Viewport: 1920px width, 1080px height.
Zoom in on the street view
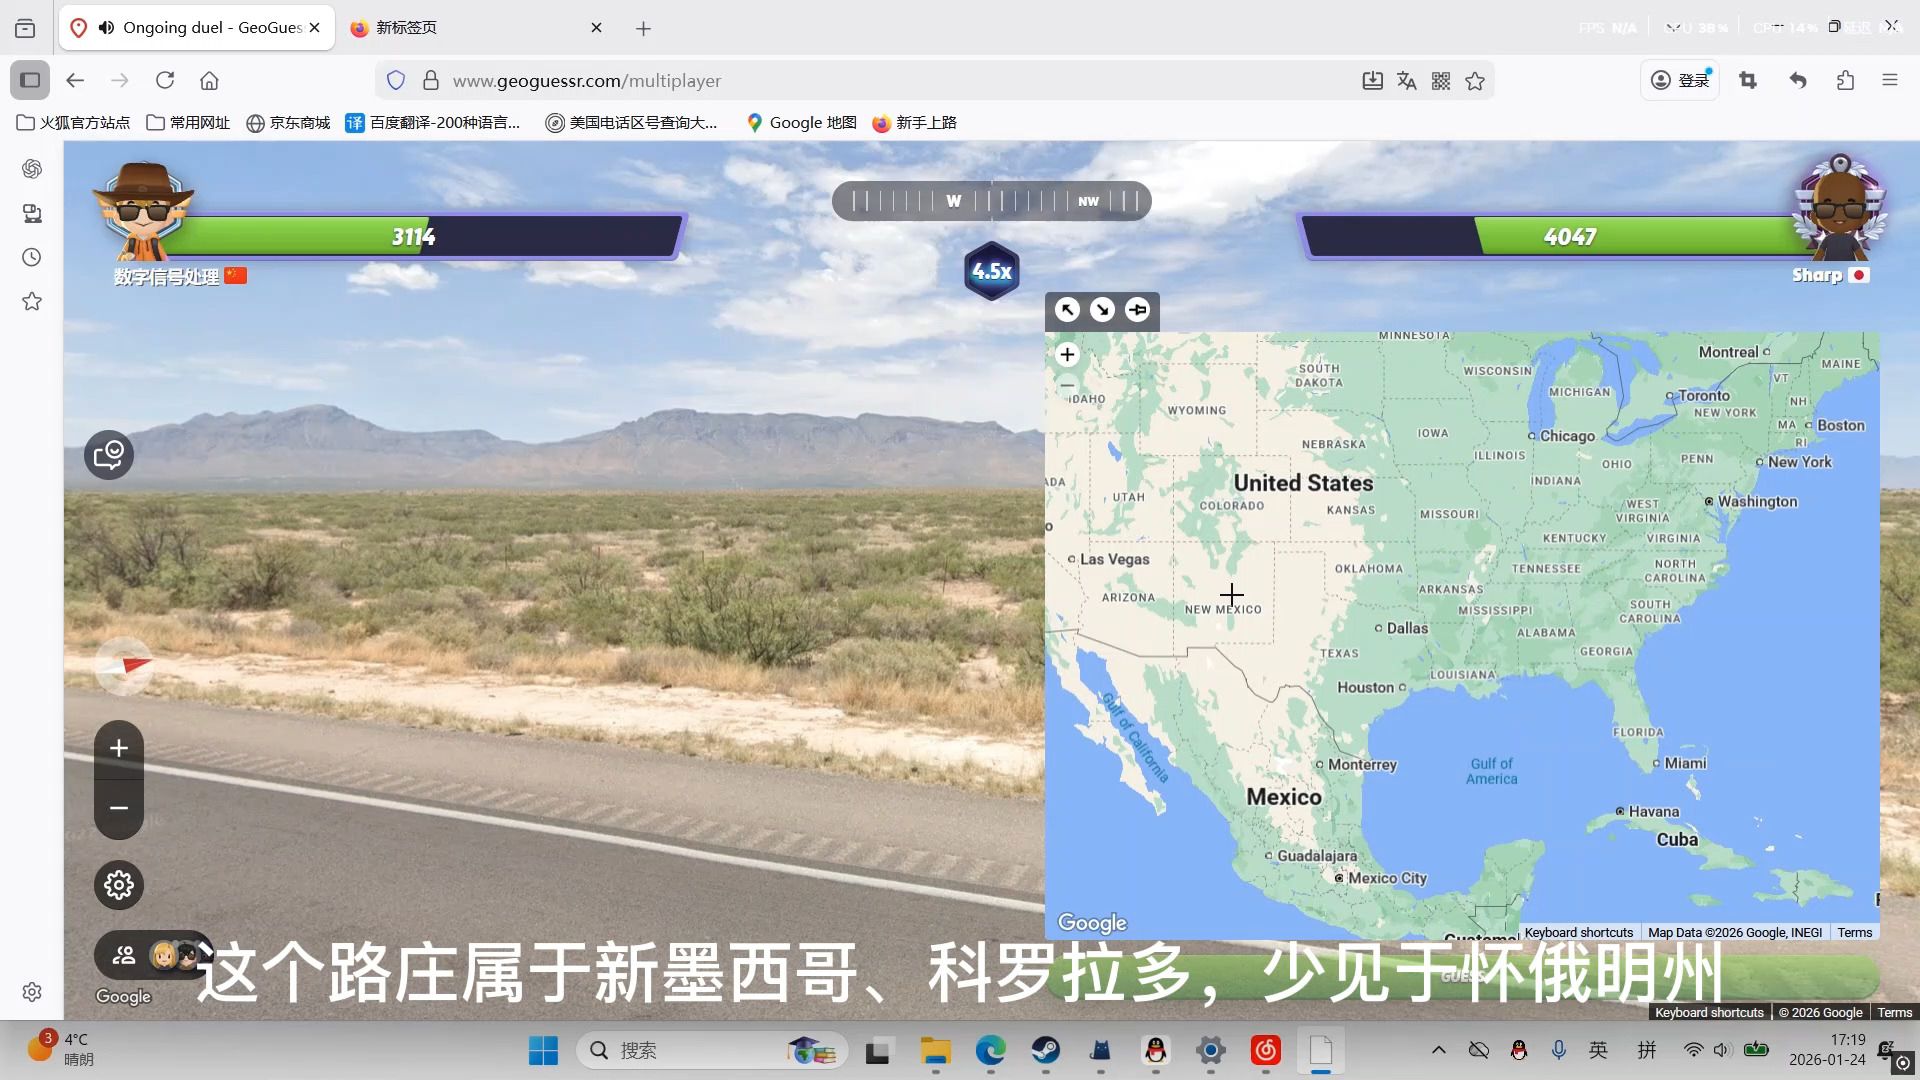point(119,748)
